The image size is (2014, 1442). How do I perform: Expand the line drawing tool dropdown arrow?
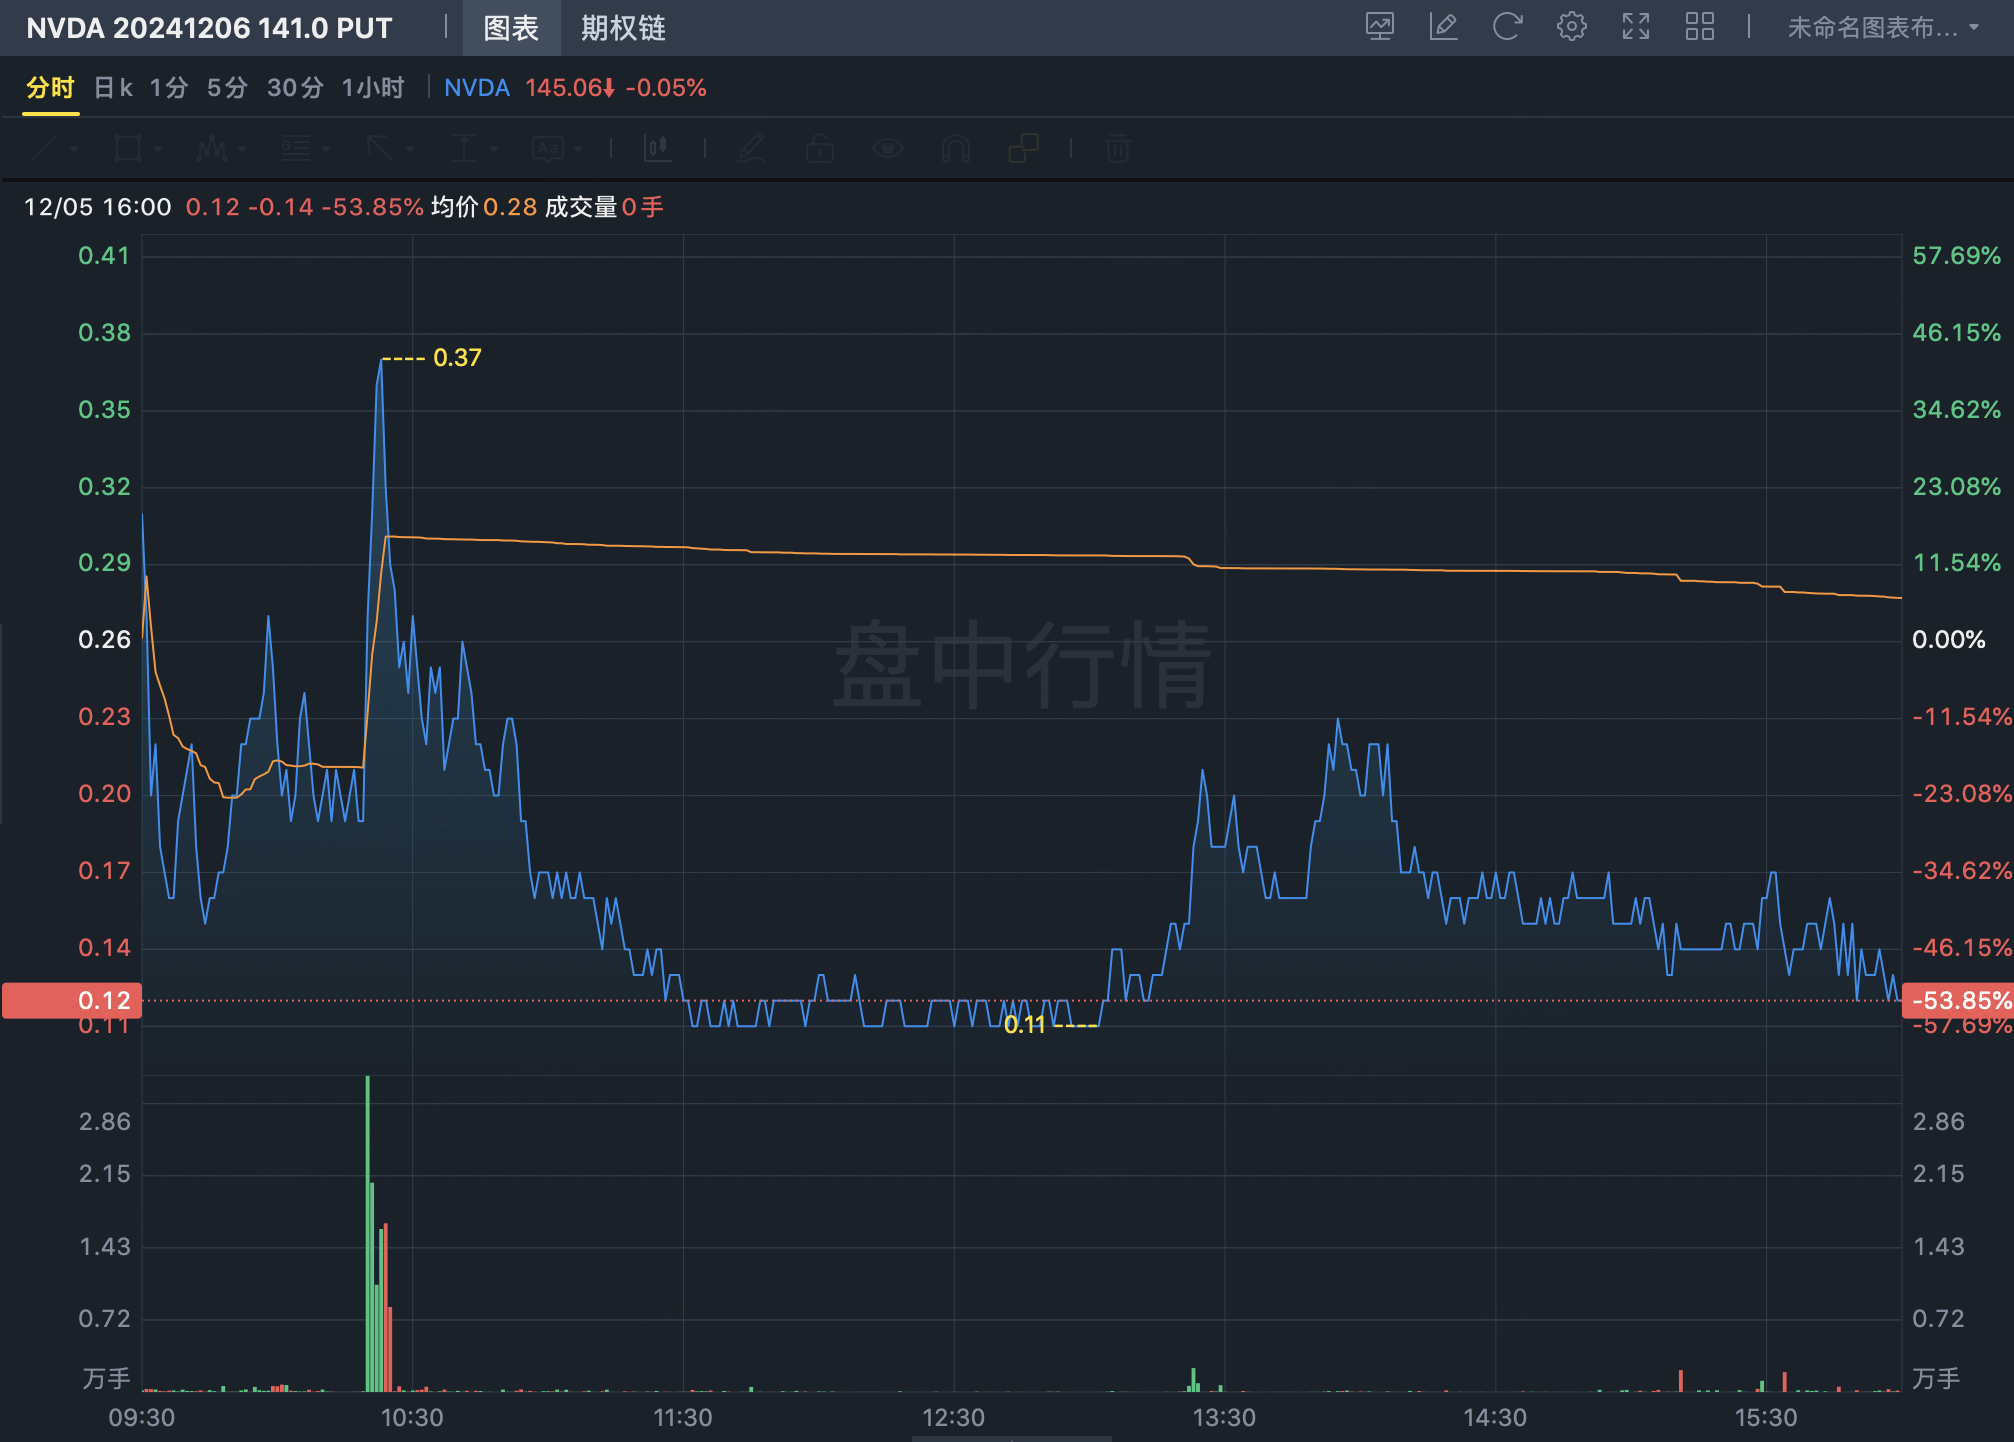[x=74, y=149]
